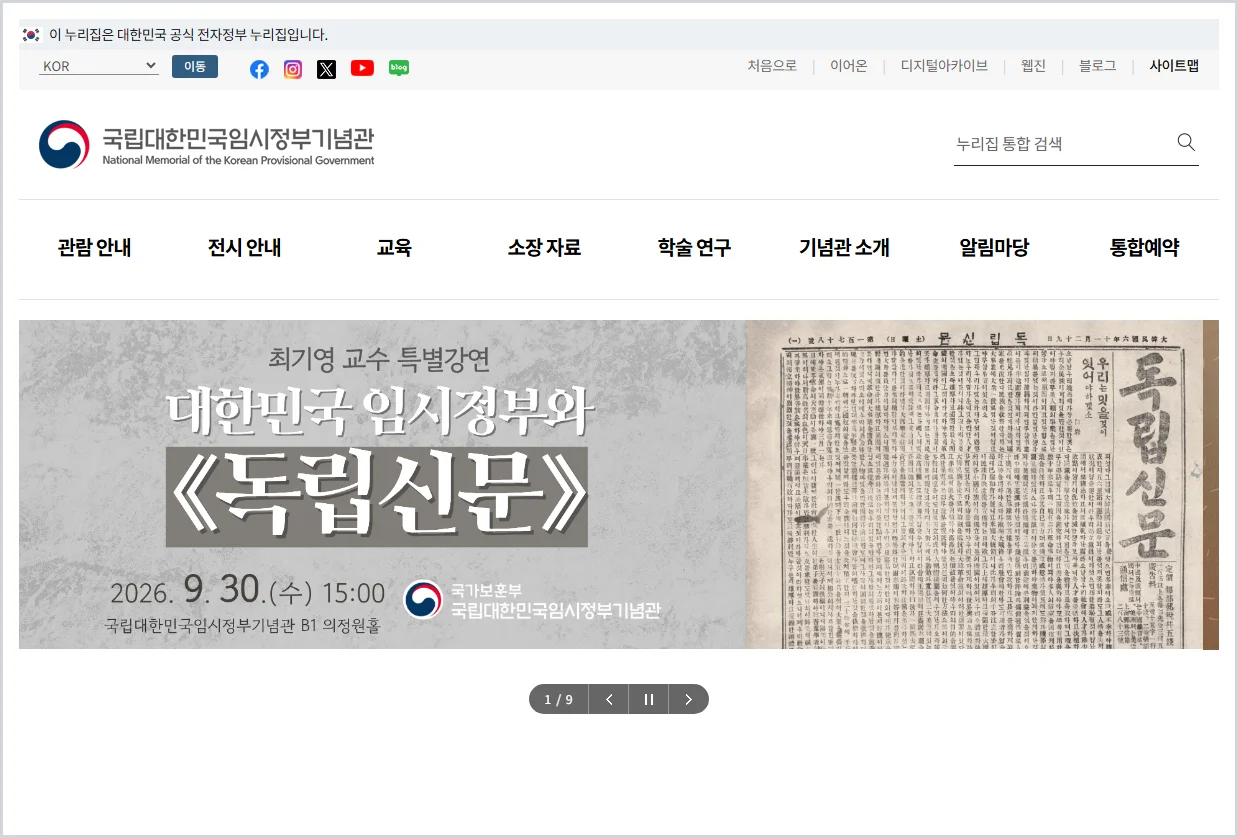
Task: Open the 전시 안내 menu
Action: point(244,248)
